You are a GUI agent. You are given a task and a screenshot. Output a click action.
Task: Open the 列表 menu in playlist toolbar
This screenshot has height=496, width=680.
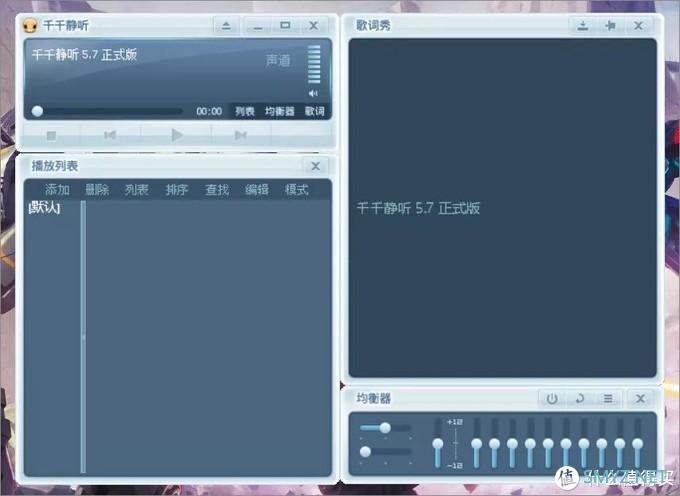click(x=137, y=190)
